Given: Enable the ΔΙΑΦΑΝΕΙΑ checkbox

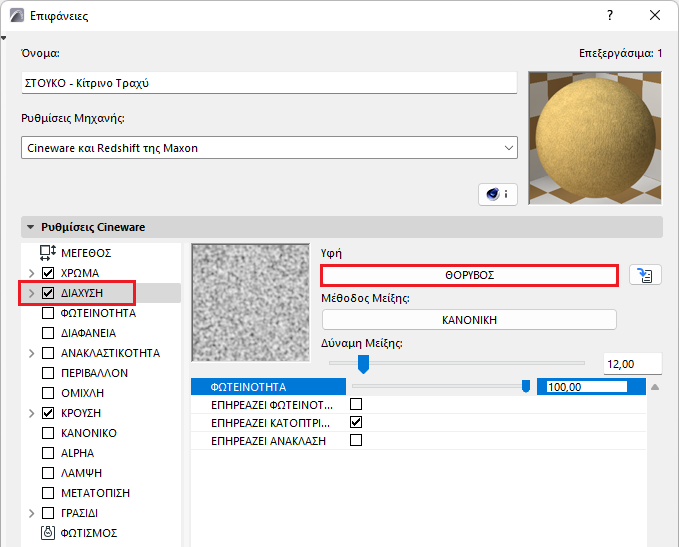Looking at the screenshot, I should pyautogui.click(x=48, y=333).
